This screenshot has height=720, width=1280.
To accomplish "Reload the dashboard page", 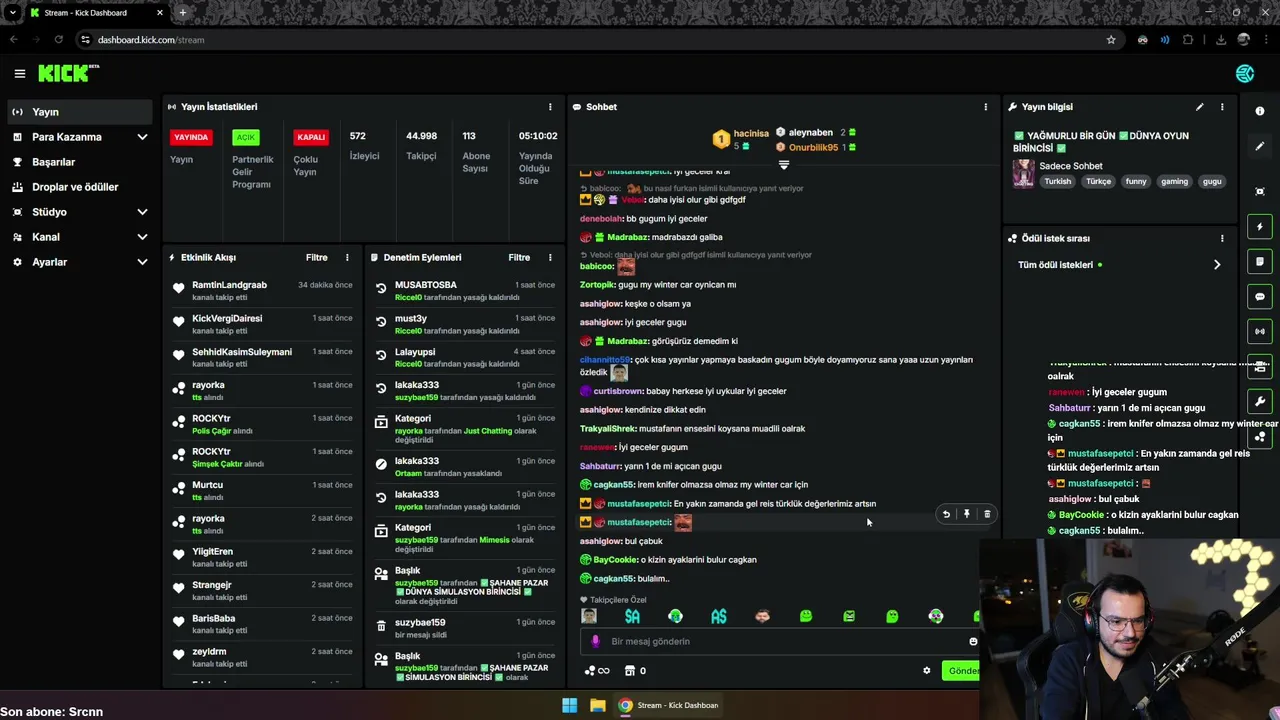I will coord(59,40).
